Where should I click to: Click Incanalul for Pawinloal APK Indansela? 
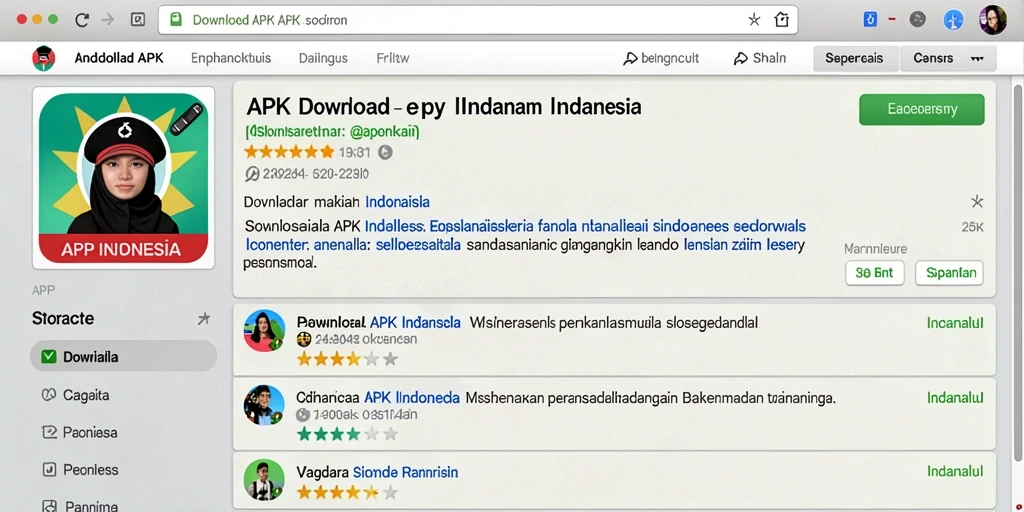point(955,323)
